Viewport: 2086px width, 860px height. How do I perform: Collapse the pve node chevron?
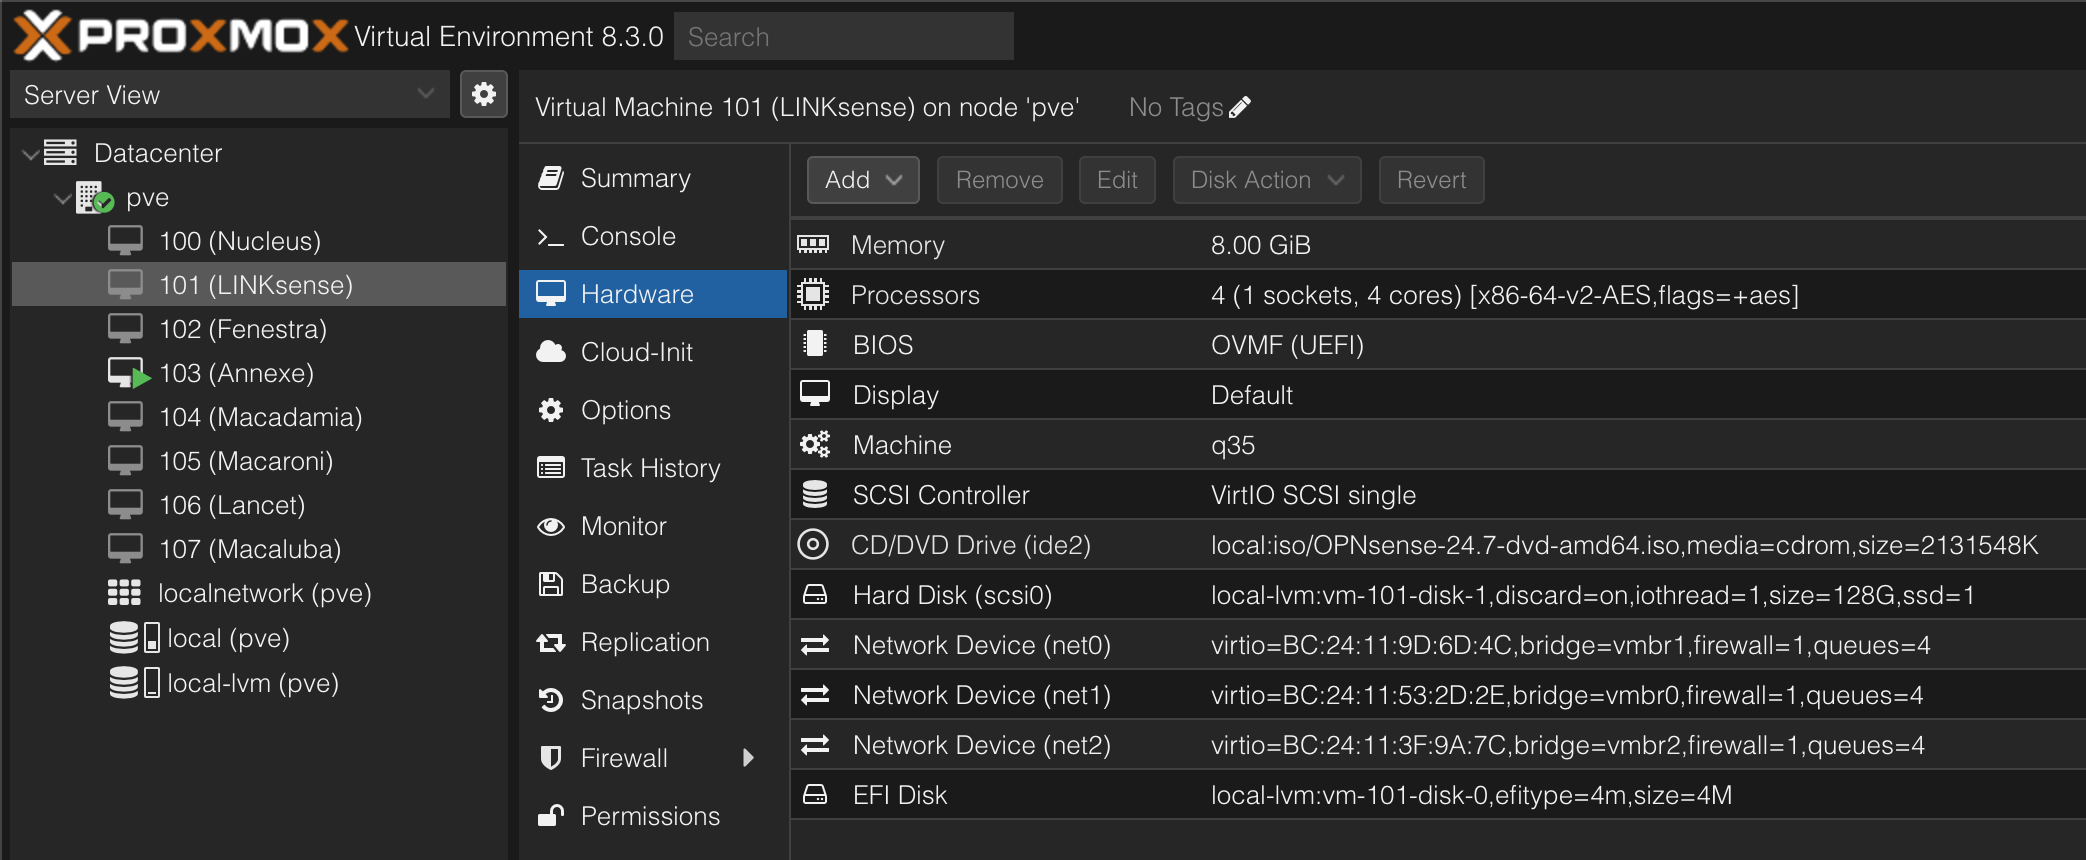tap(62, 198)
